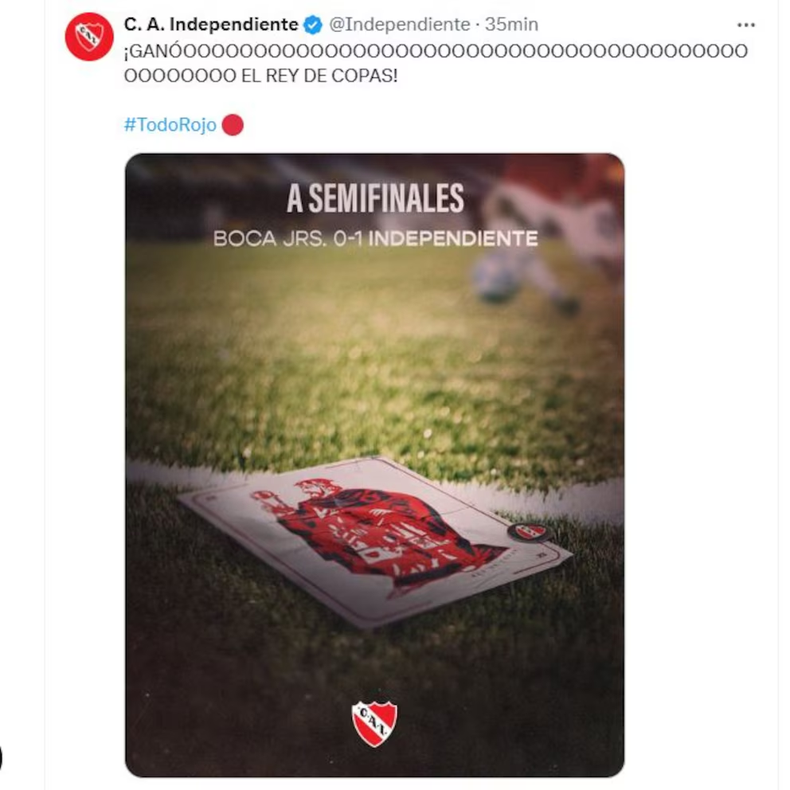Image resolution: width=790 pixels, height=790 pixels.
Task: Click the EL REY DE COPAS text line
Action: [319, 76]
